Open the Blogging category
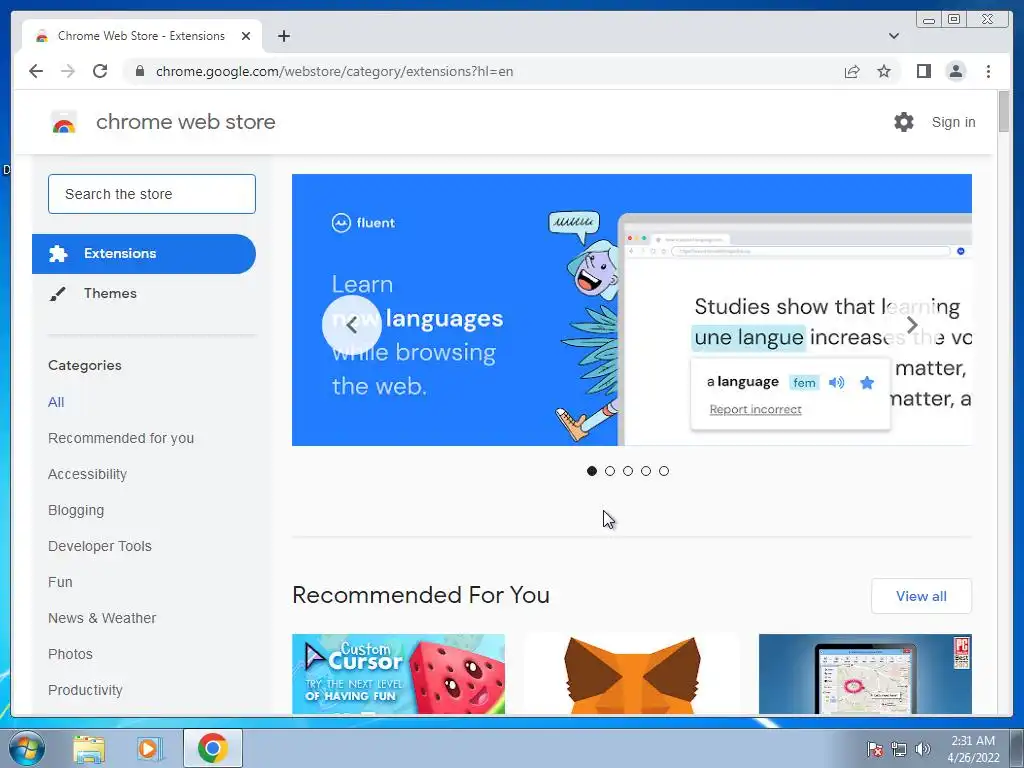1024x768 pixels. [76, 510]
